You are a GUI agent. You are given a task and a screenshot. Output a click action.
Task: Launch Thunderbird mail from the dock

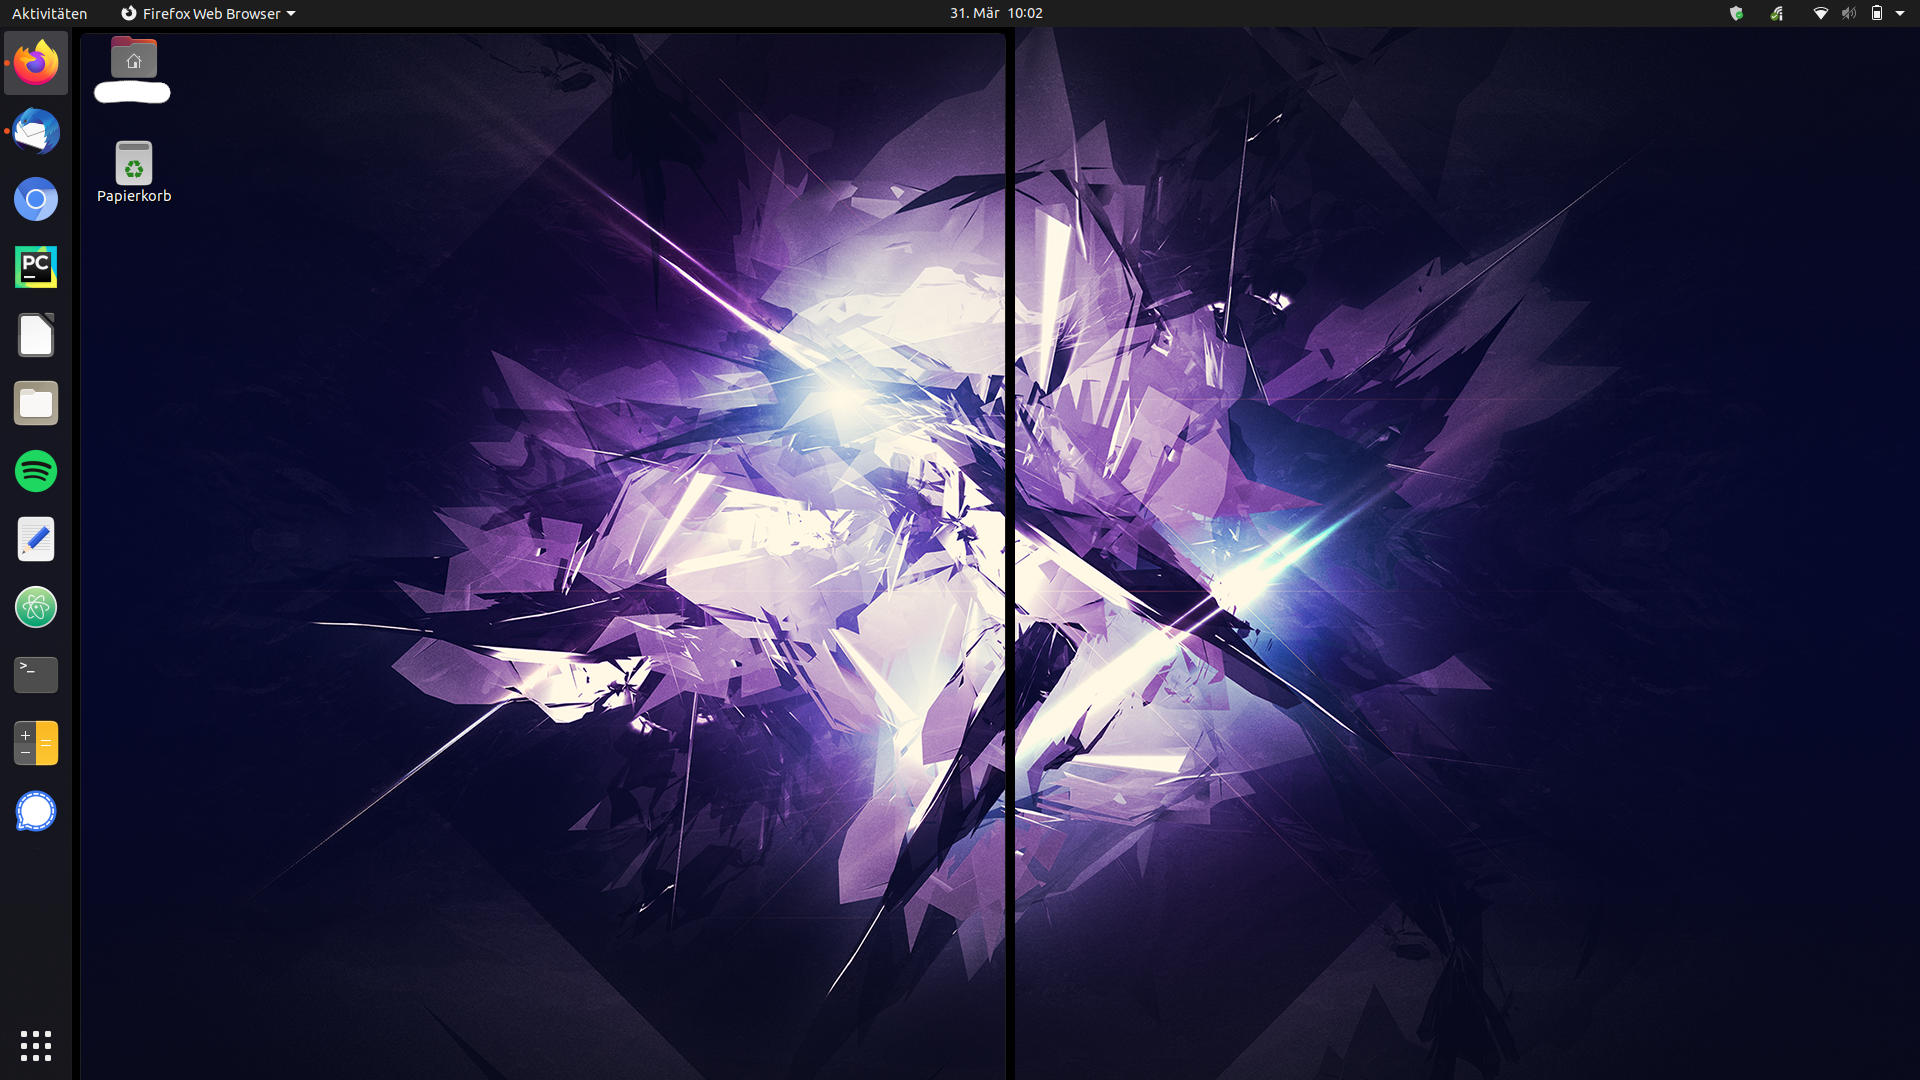(36, 131)
